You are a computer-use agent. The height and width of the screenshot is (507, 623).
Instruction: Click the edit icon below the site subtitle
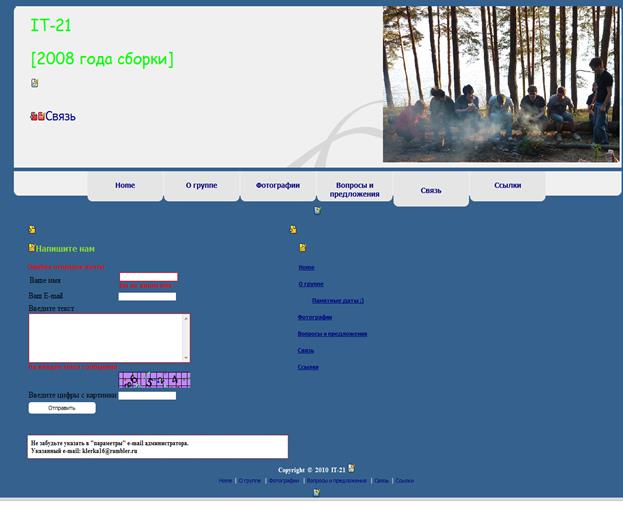(x=35, y=84)
